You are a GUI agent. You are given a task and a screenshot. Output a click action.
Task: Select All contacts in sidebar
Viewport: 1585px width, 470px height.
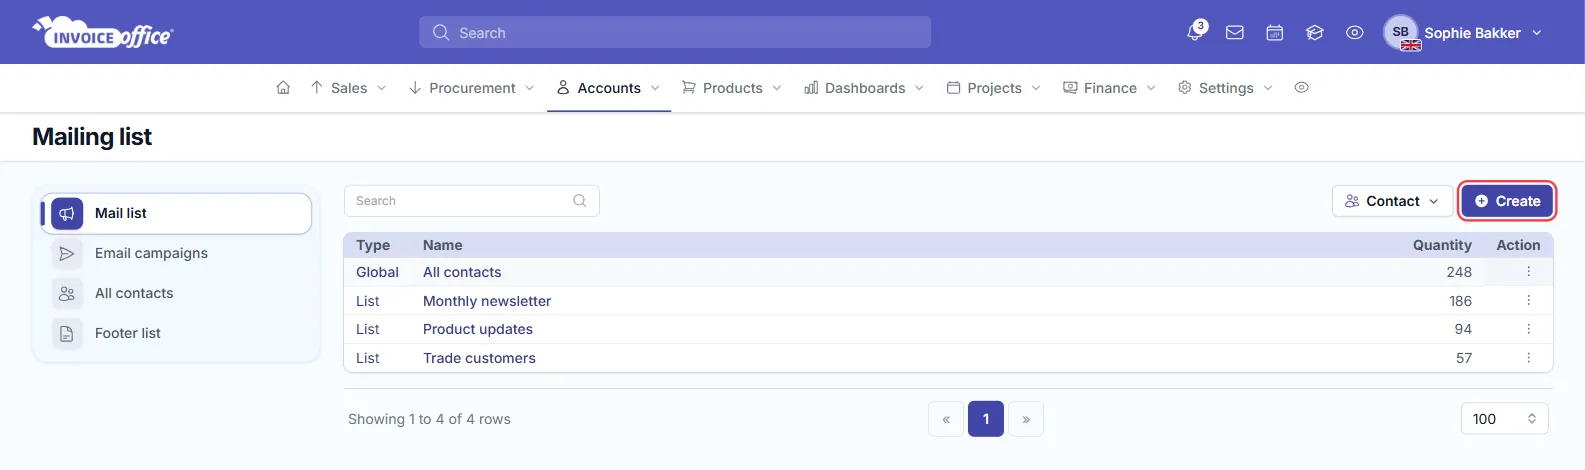click(176, 294)
